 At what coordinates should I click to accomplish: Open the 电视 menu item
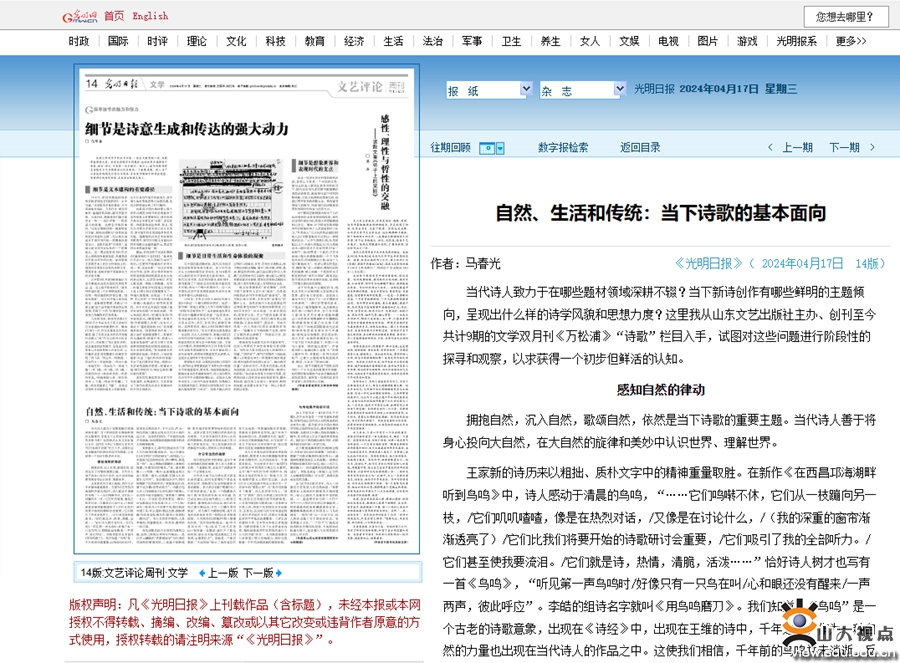point(669,41)
